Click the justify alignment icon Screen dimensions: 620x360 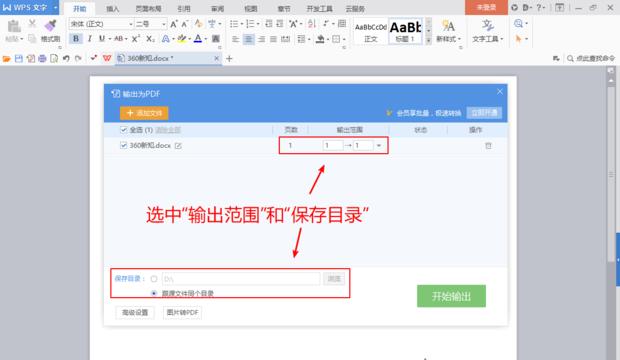click(273, 39)
